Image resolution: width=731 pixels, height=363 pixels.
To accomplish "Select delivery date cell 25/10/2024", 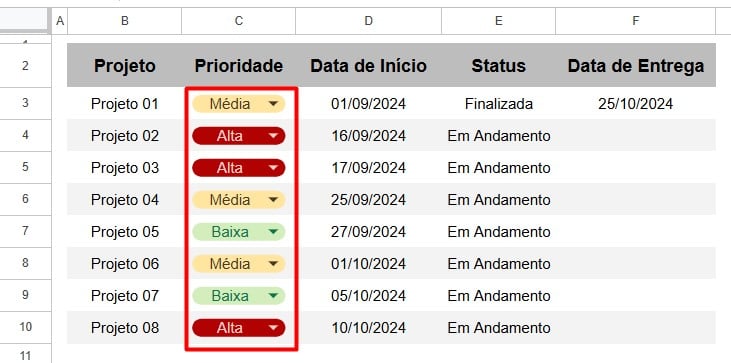I will click(635, 104).
